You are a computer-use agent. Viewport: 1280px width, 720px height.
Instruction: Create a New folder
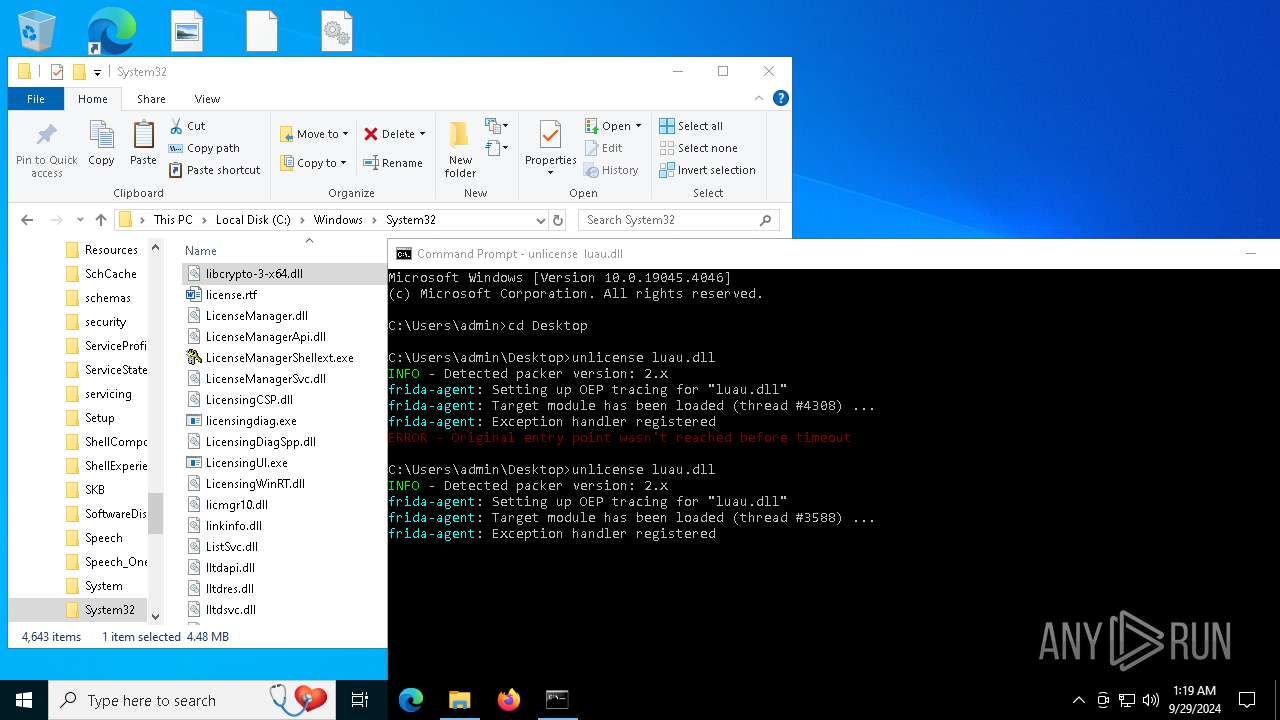pyautogui.click(x=460, y=150)
